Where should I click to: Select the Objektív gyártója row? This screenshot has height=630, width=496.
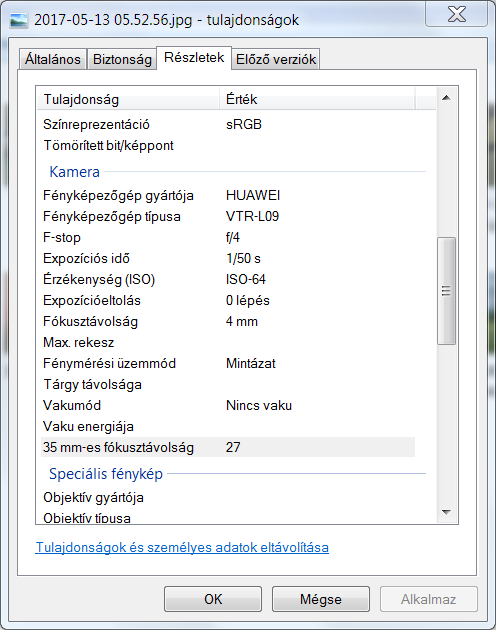228,497
